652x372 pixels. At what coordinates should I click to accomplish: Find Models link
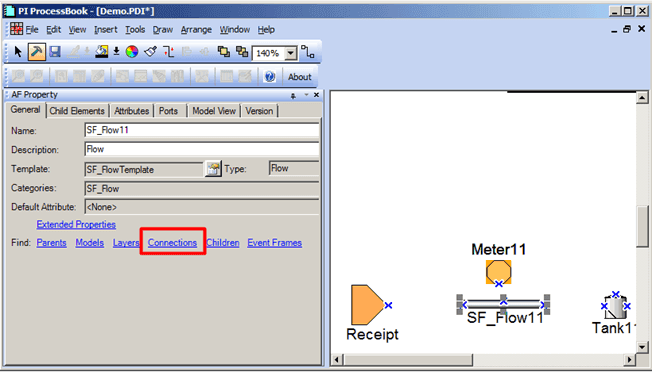coord(90,243)
